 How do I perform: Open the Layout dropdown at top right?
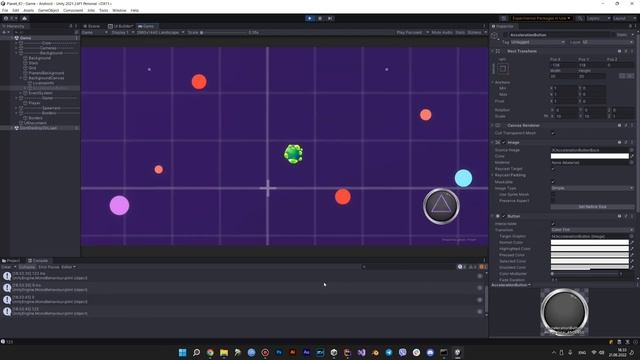(624, 18)
